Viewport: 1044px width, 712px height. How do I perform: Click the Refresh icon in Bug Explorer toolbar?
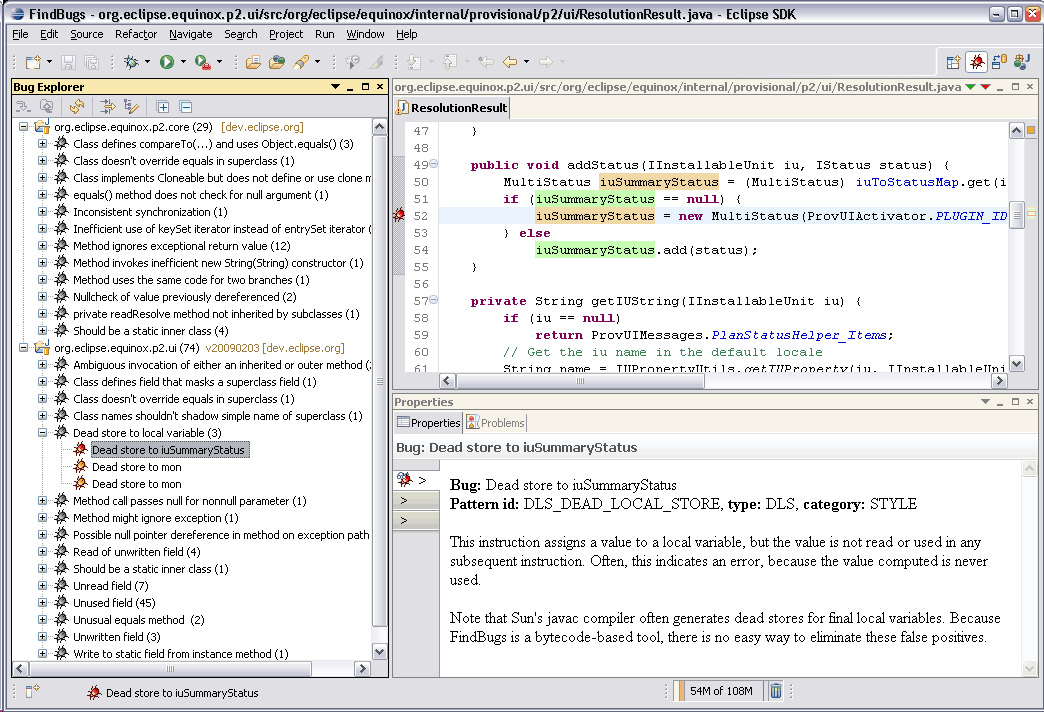77,107
